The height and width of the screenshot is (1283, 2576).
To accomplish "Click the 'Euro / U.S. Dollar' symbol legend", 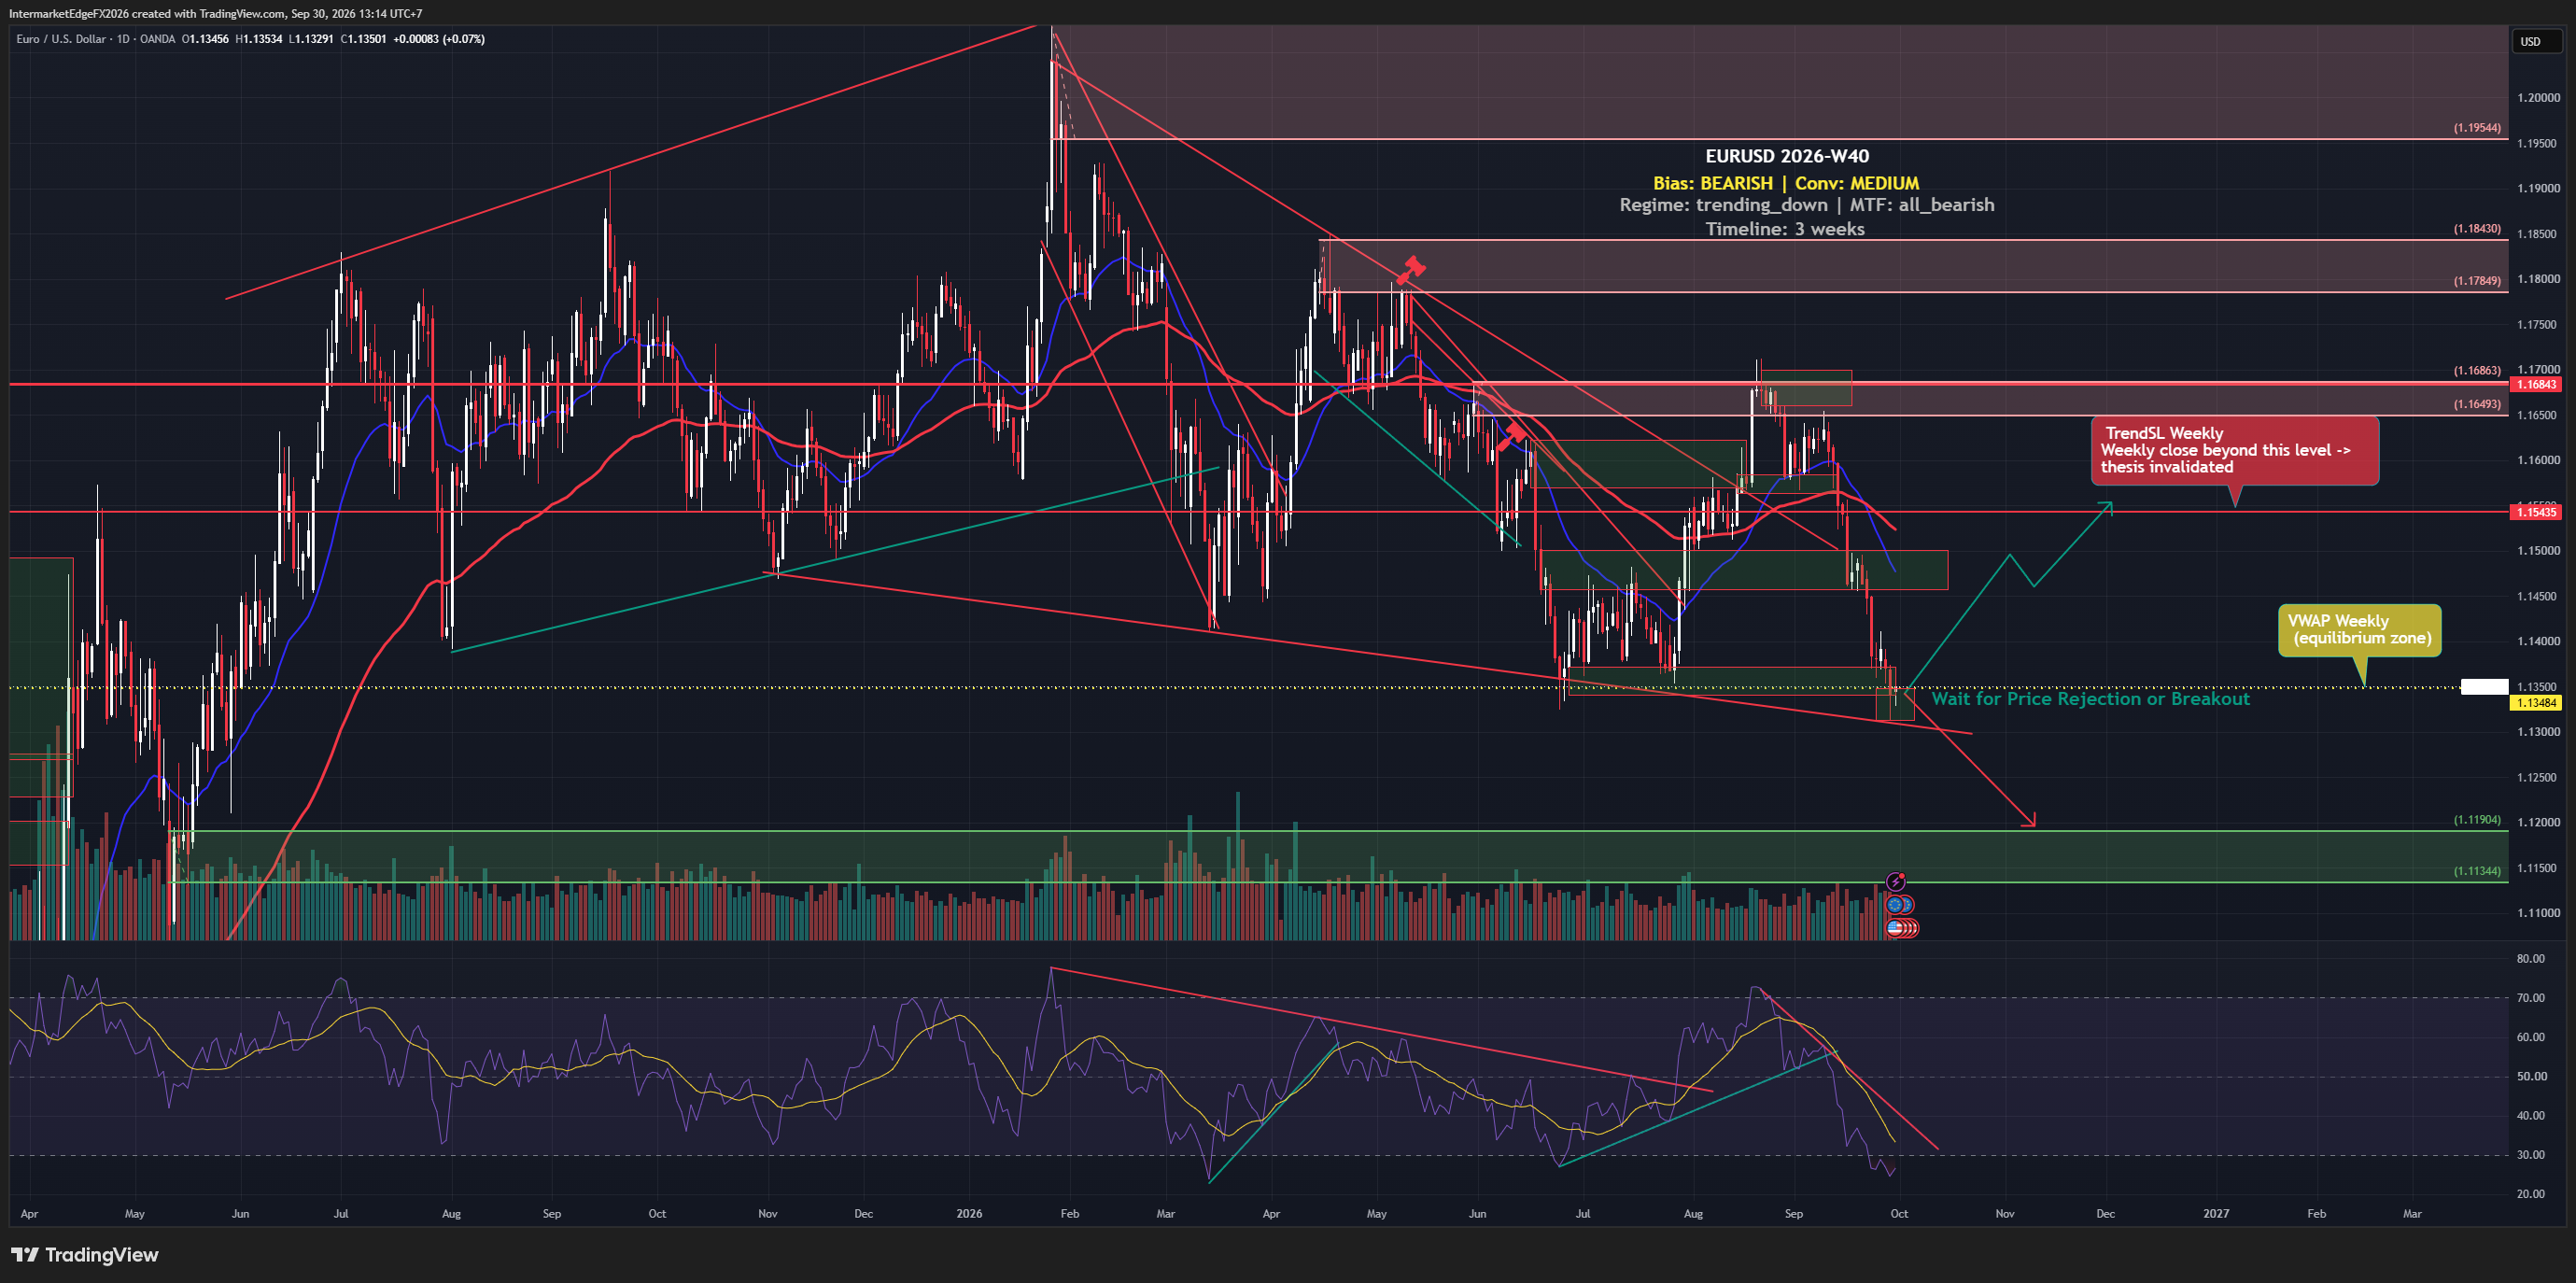I will 61,39.
